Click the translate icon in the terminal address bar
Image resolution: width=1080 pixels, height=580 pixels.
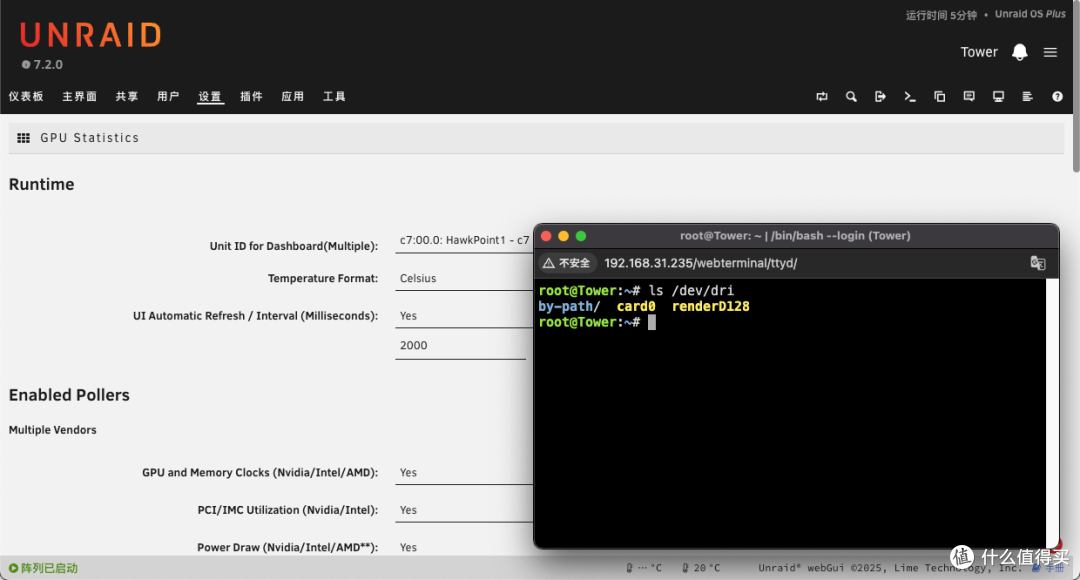(1037, 263)
